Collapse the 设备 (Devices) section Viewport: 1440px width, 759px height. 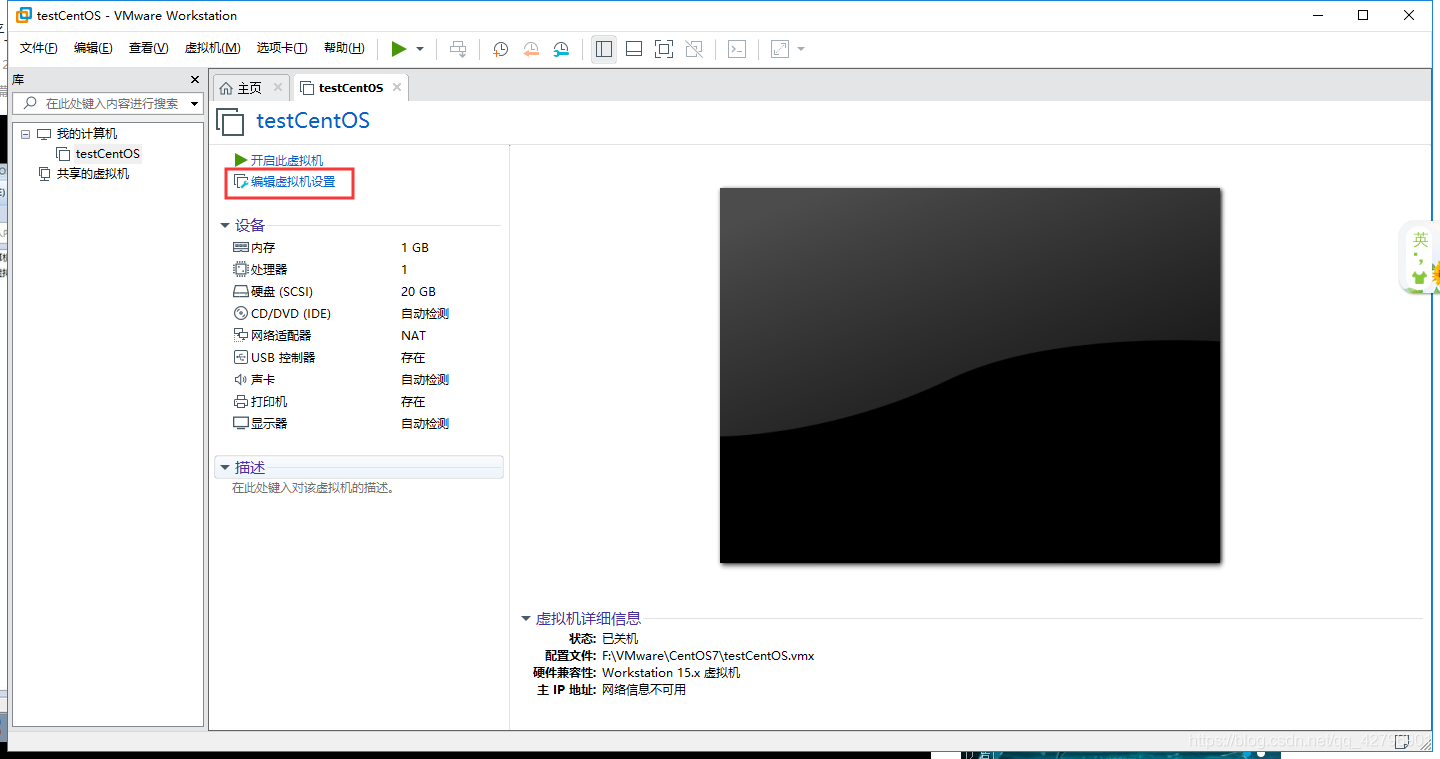click(x=225, y=225)
